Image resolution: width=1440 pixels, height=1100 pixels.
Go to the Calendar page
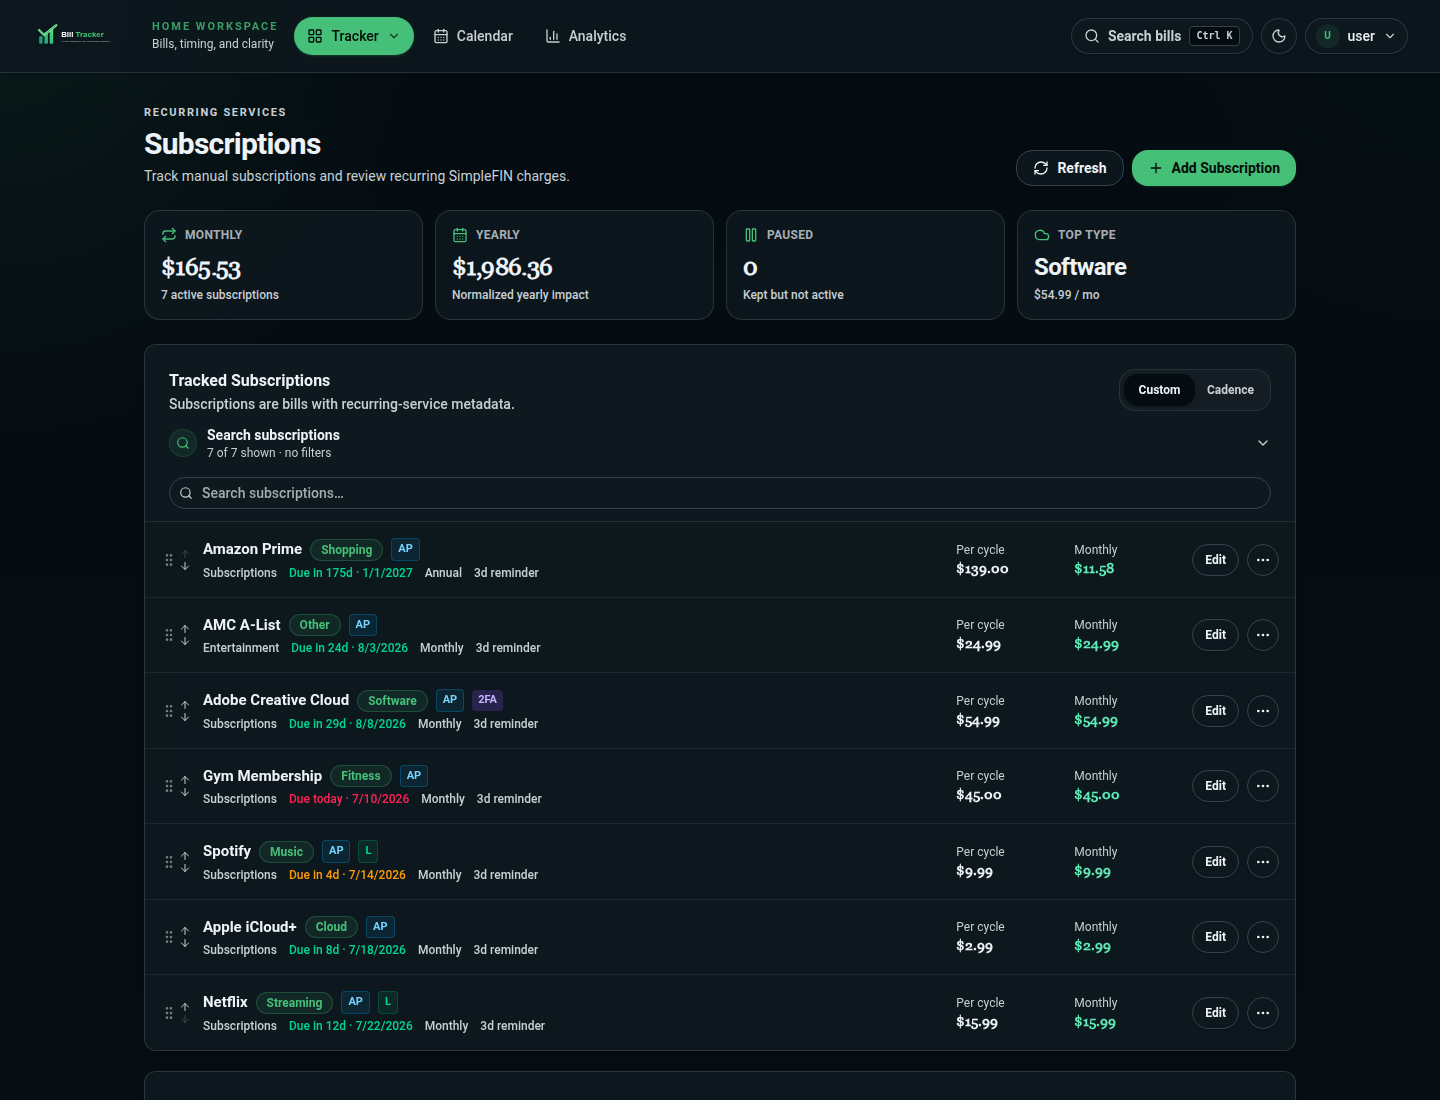(473, 36)
